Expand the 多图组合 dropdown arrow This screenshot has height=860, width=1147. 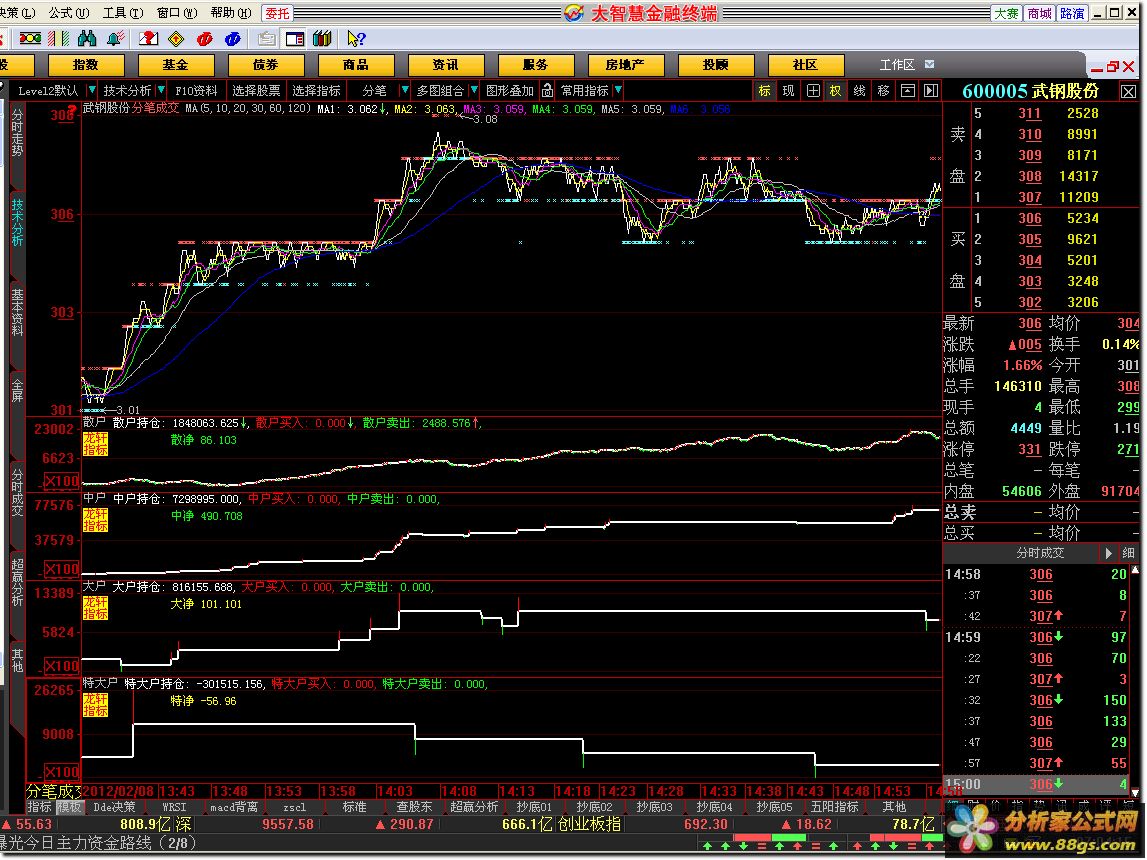click(x=474, y=90)
